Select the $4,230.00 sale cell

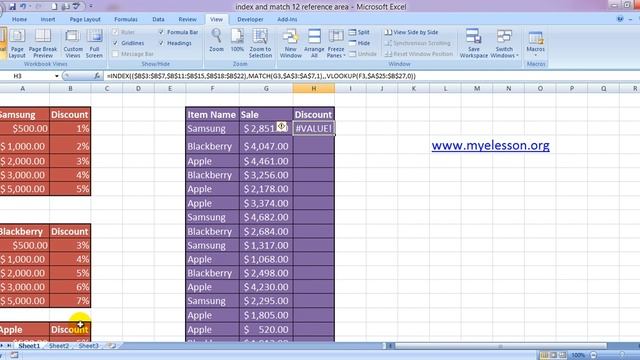[266, 287]
